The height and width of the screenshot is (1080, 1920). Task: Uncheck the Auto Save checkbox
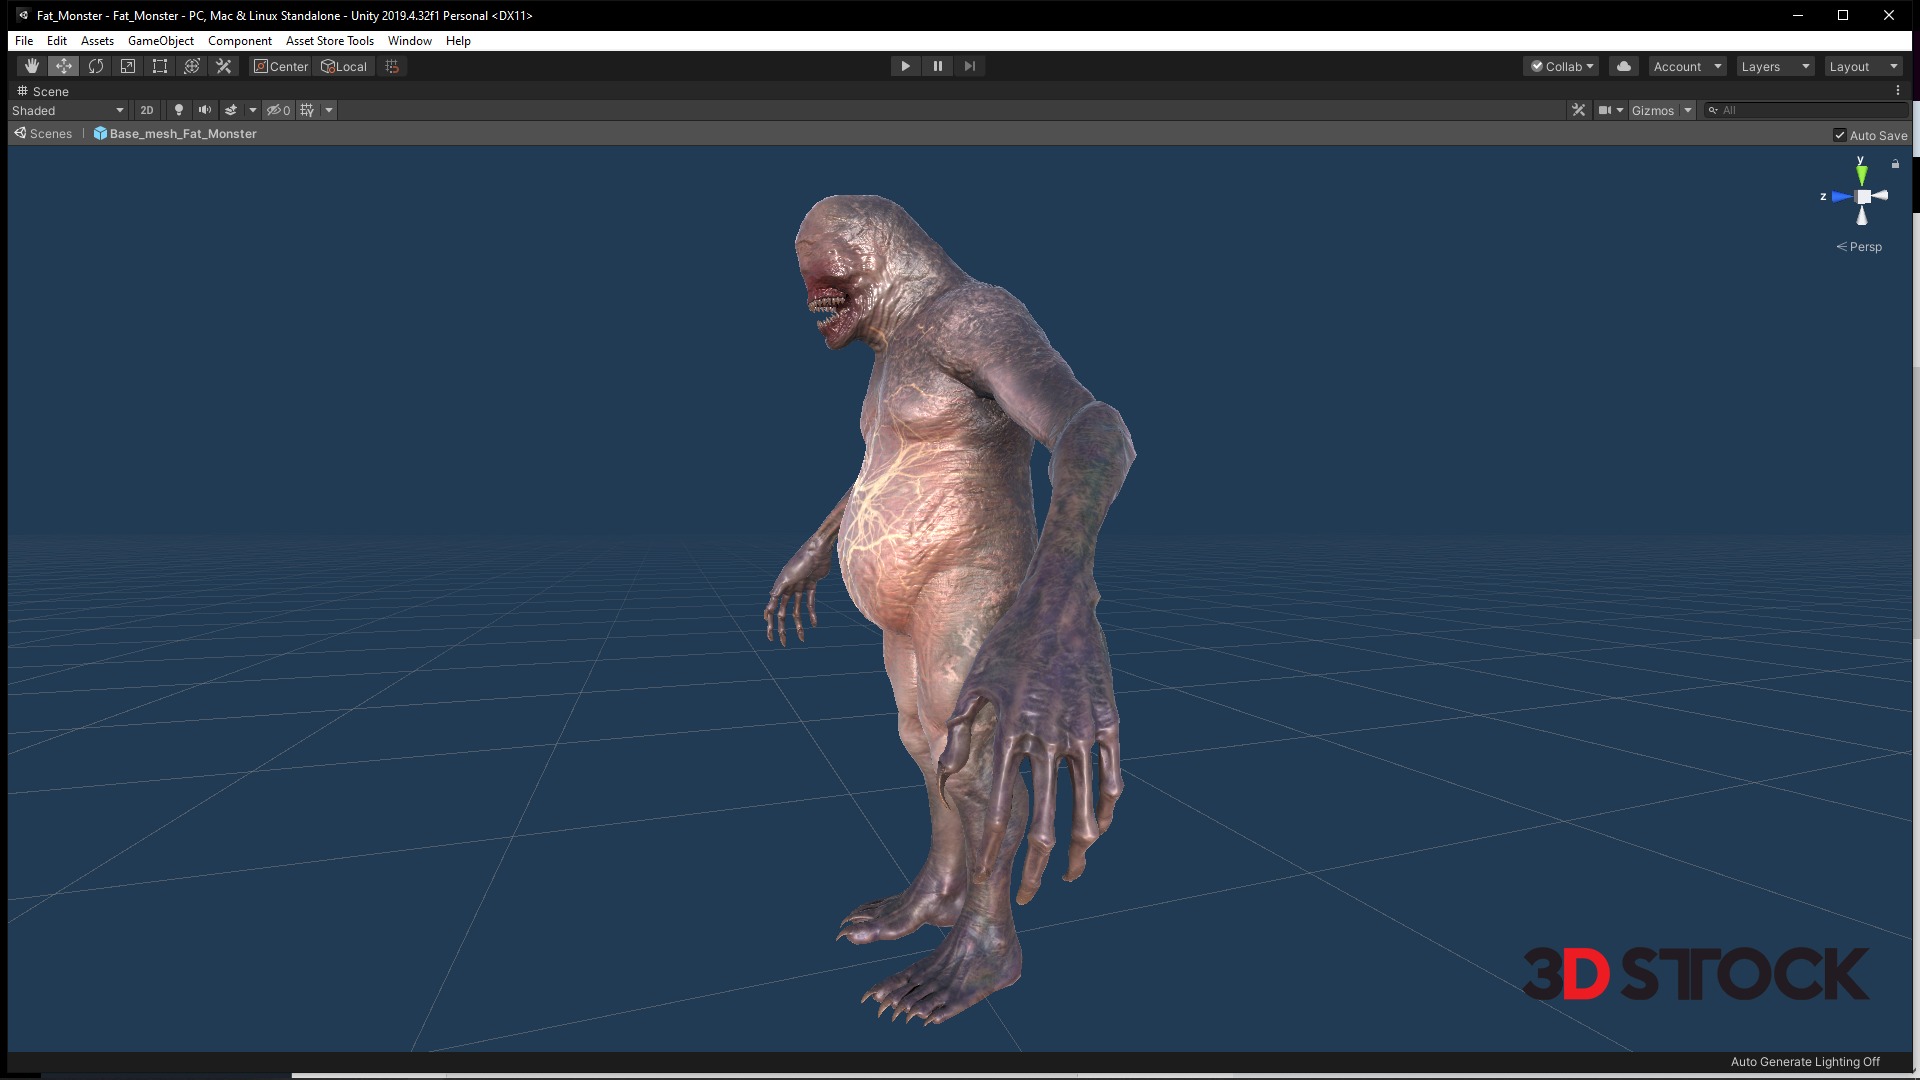click(x=1839, y=135)
